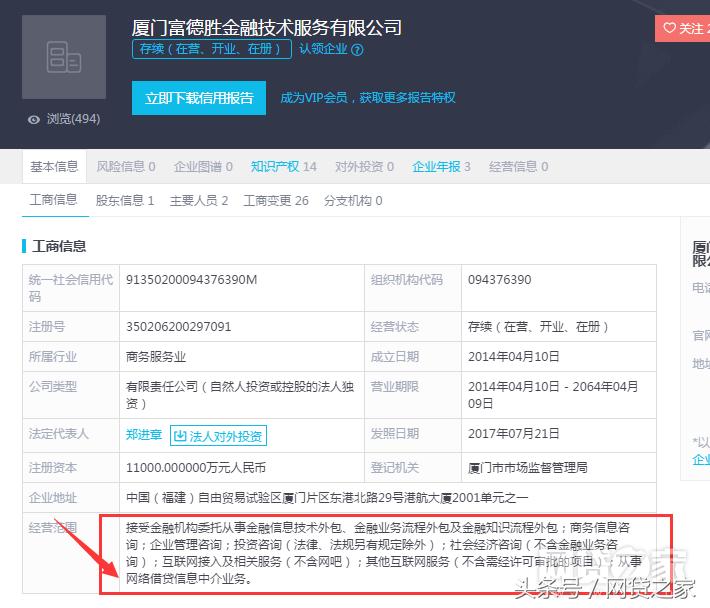Open 经营信息 0 tab

point(519,167)
